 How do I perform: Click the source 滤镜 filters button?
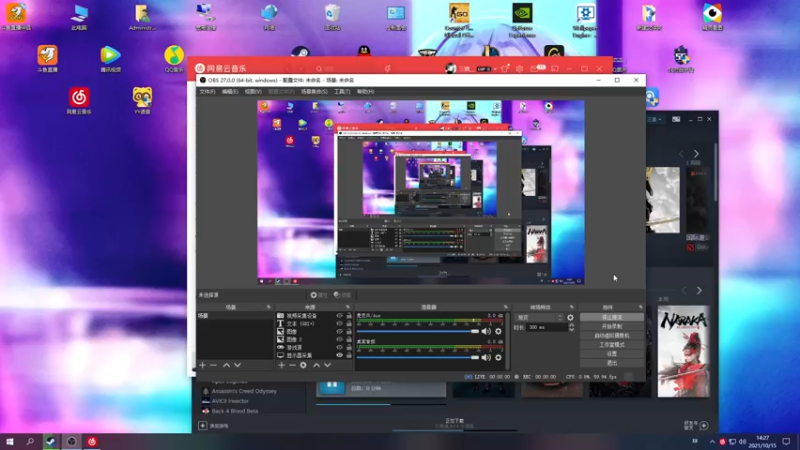click(x=342, y=295)
